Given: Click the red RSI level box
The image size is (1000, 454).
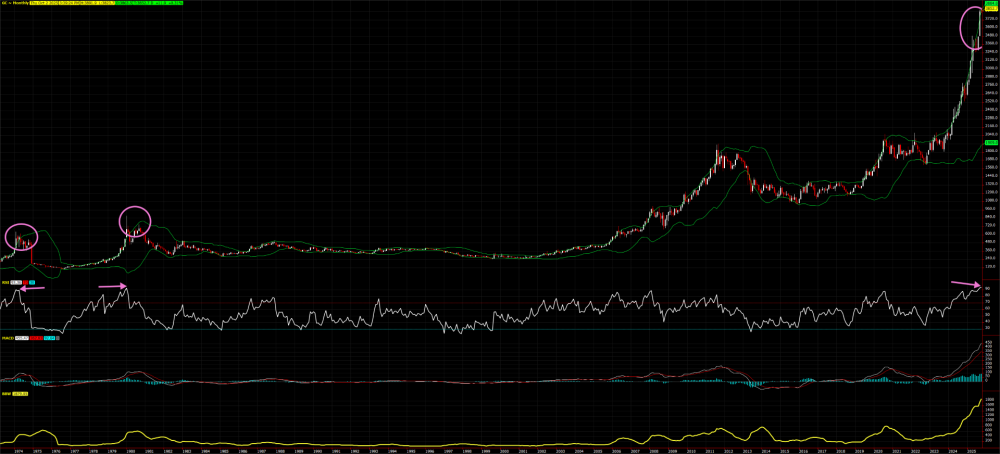Looking at the screenshot, I should coord(26,282).
